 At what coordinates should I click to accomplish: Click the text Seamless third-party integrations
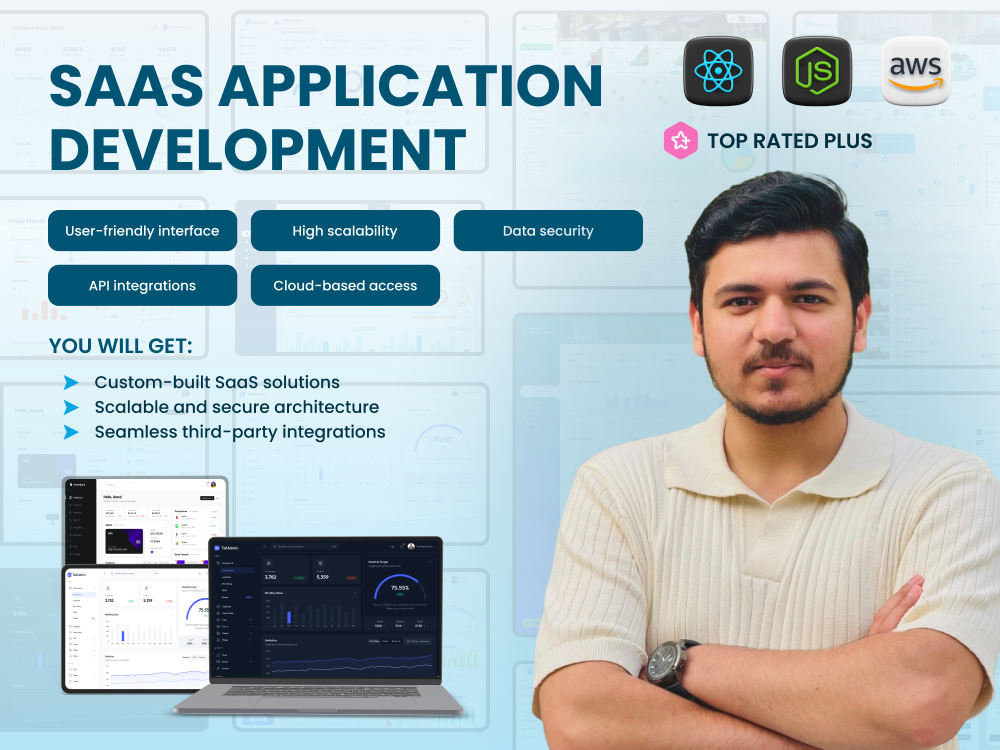(240, 432)
